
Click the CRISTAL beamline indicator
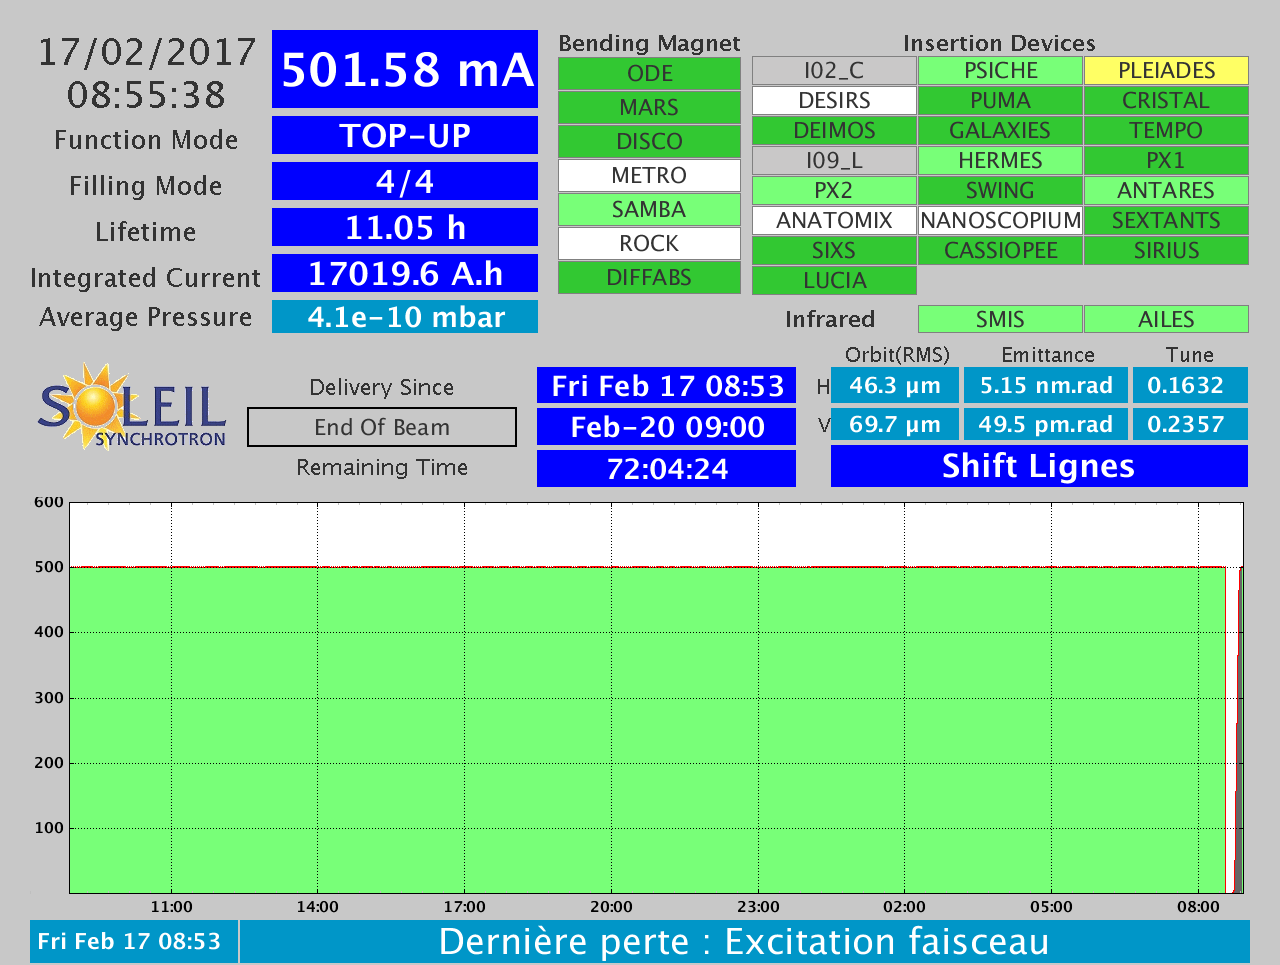pyautogui.click(x=1166, y=101)
